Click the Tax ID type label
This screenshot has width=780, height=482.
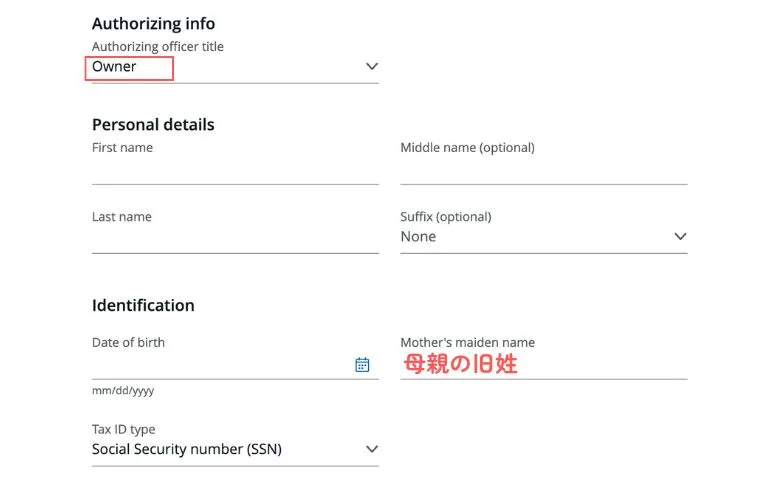coord(124,430)
